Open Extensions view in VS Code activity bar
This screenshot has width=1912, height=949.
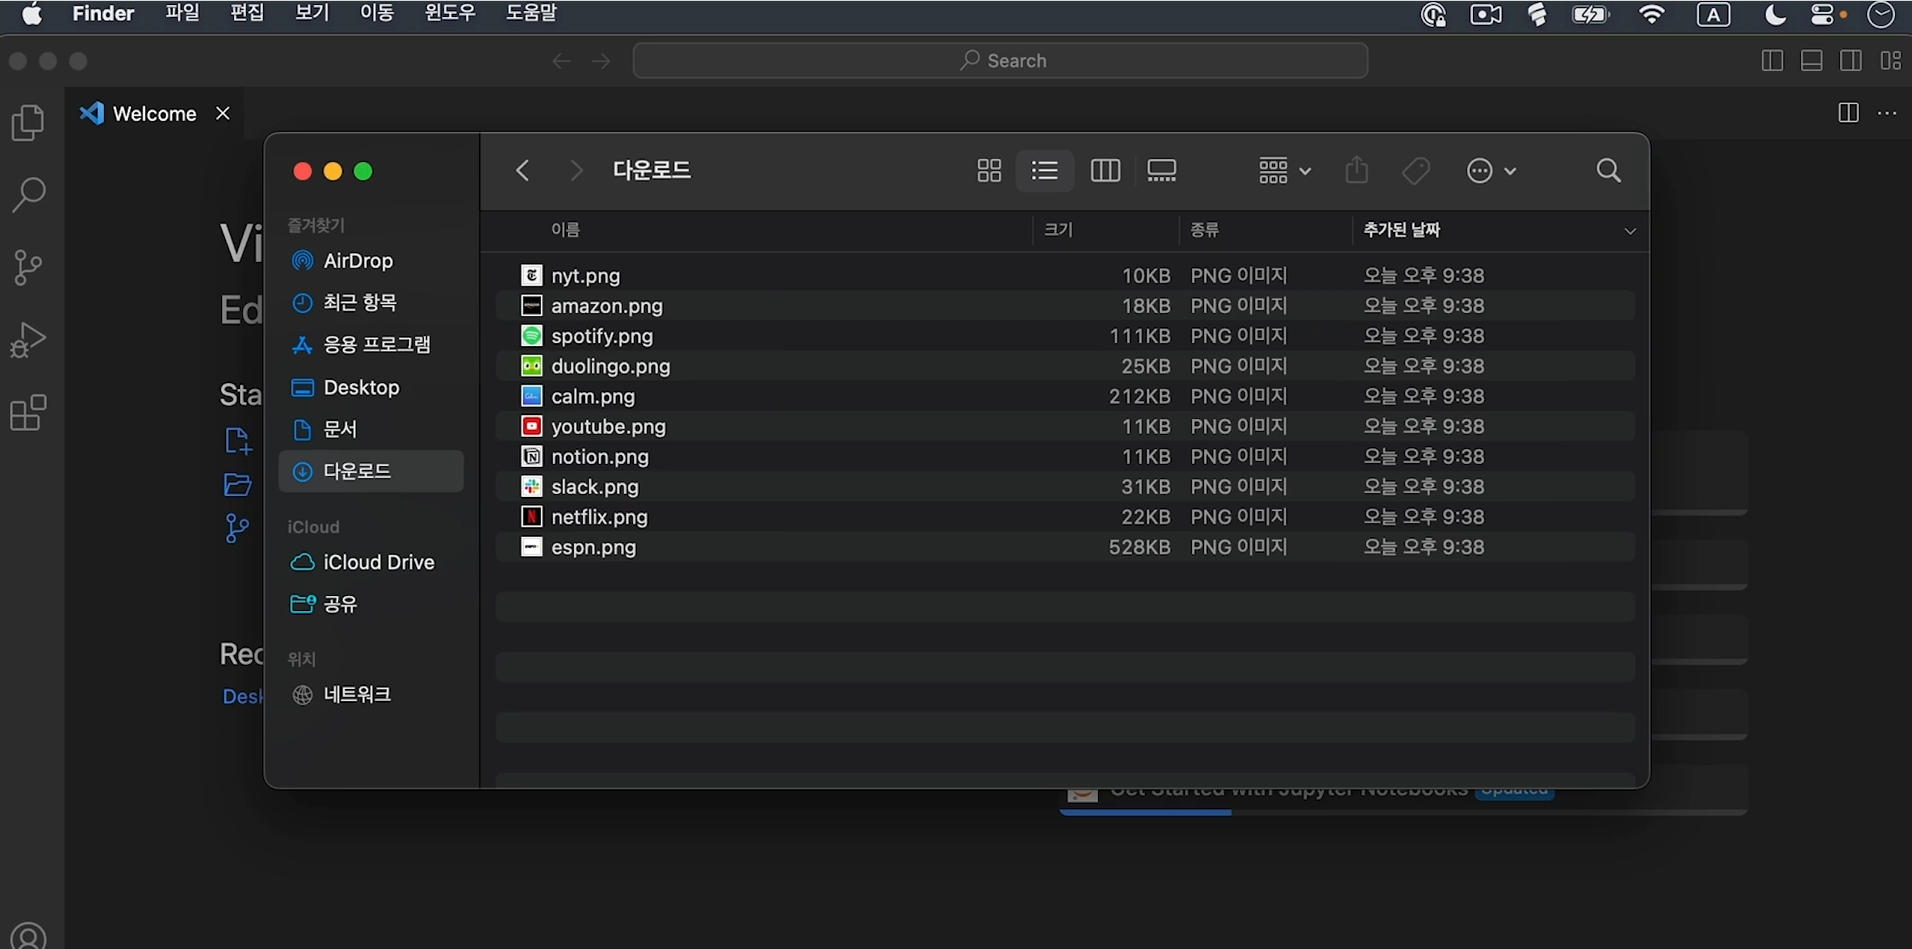click(x=28, y=412)
